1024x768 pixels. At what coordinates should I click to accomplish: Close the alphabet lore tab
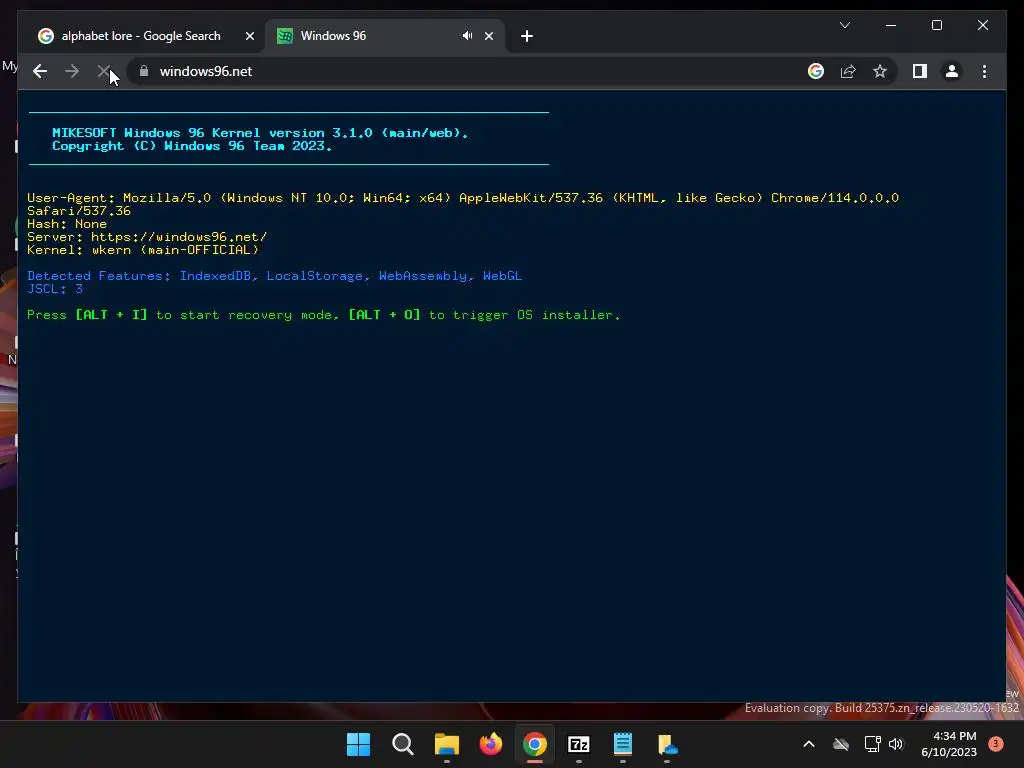249,36
